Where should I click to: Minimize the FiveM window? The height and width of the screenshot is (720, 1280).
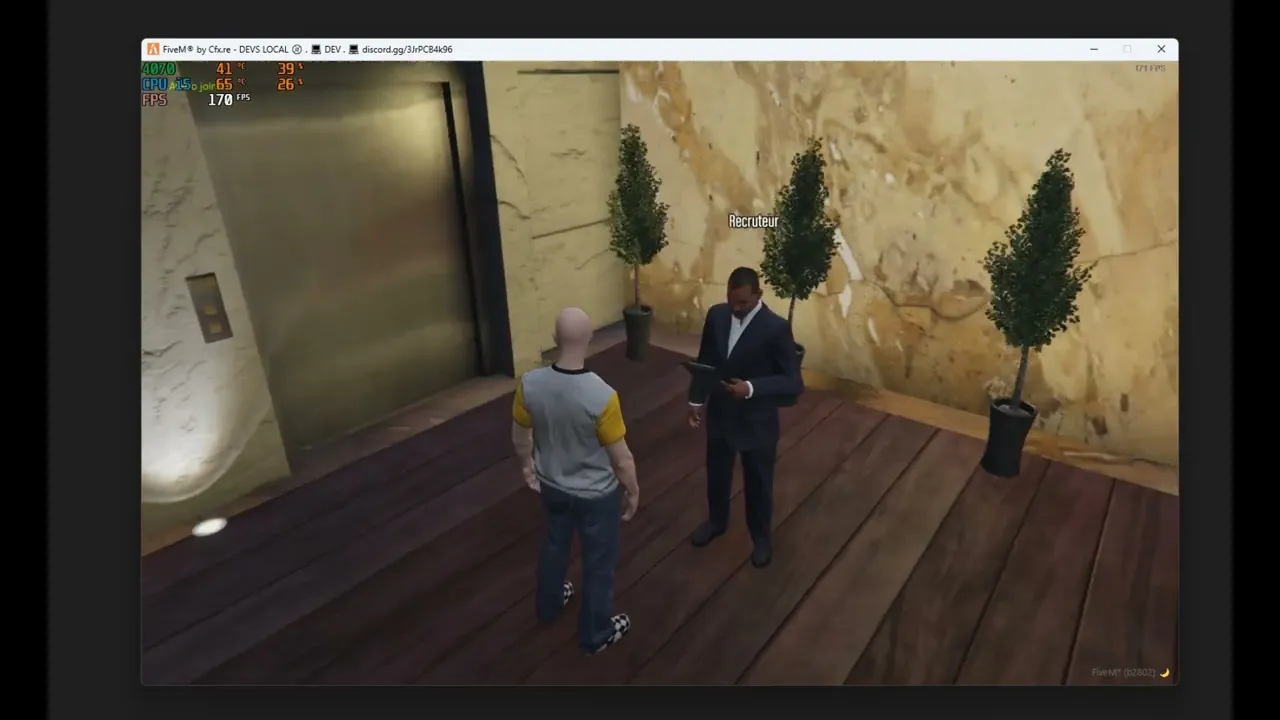coord(1094,49)
